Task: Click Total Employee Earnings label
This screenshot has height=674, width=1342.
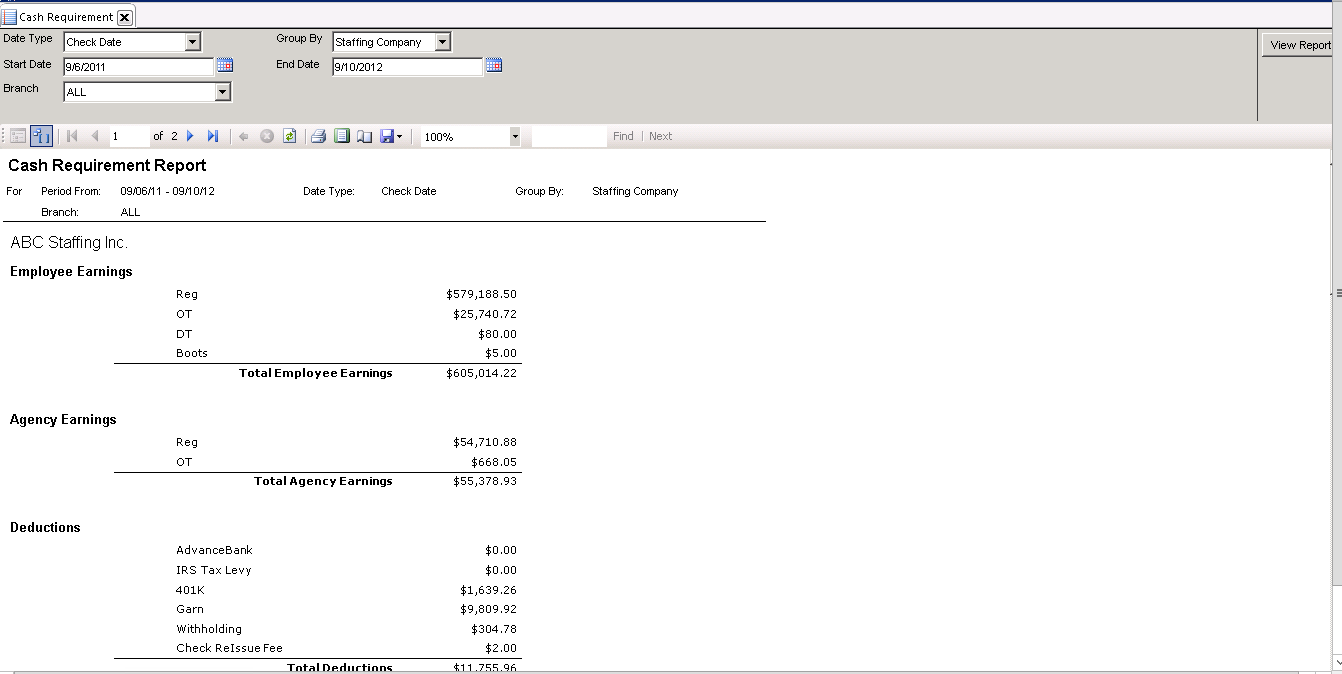Action: pyautogui.click(x=316, y=373)
